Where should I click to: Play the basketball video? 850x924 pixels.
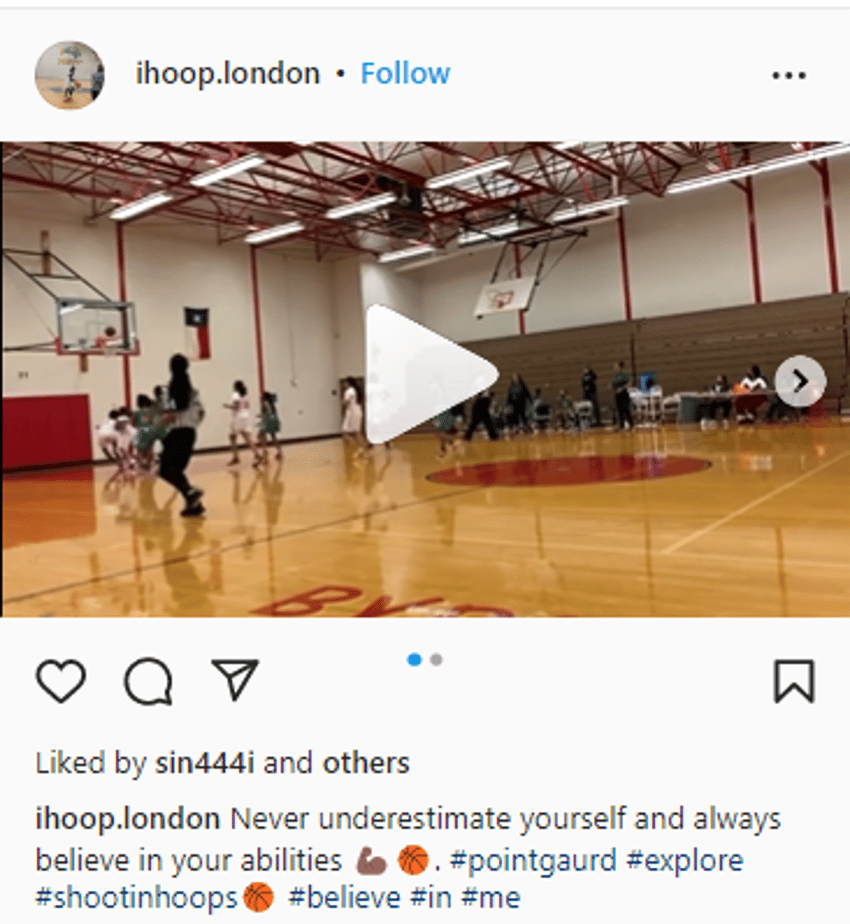click(431, 374)
